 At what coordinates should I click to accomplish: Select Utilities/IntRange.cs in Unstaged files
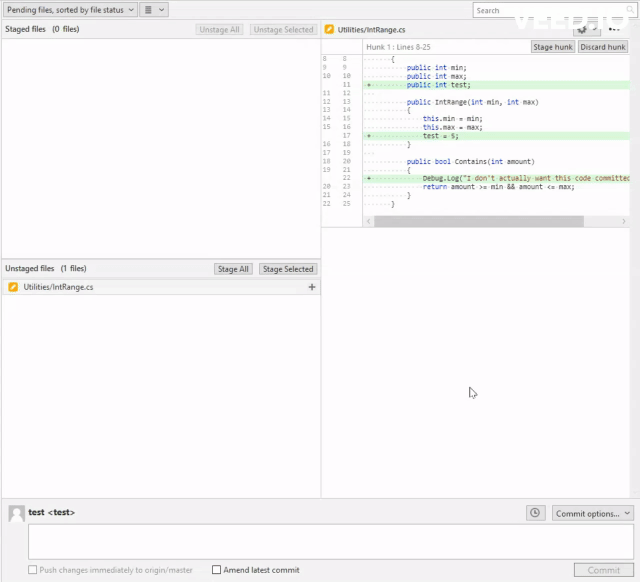point(161,287)
